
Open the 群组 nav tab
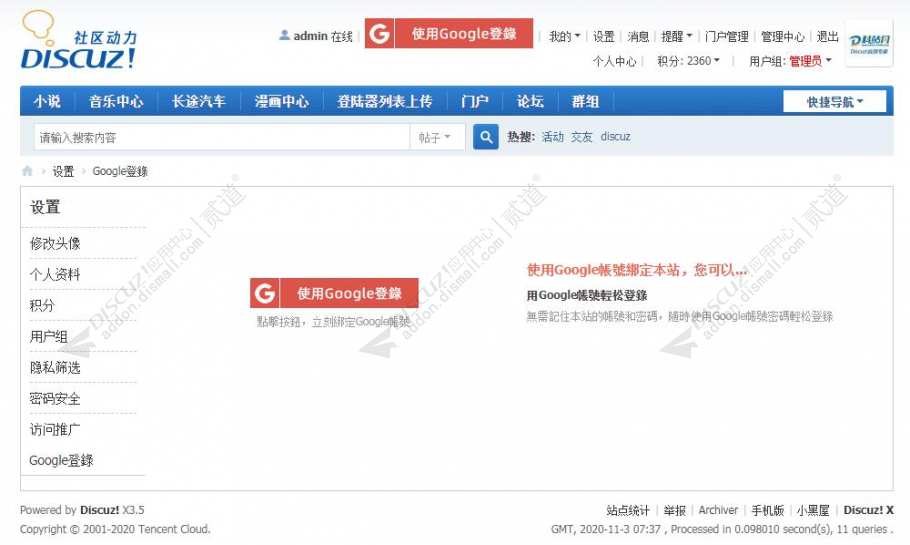(x=585, y=102)
